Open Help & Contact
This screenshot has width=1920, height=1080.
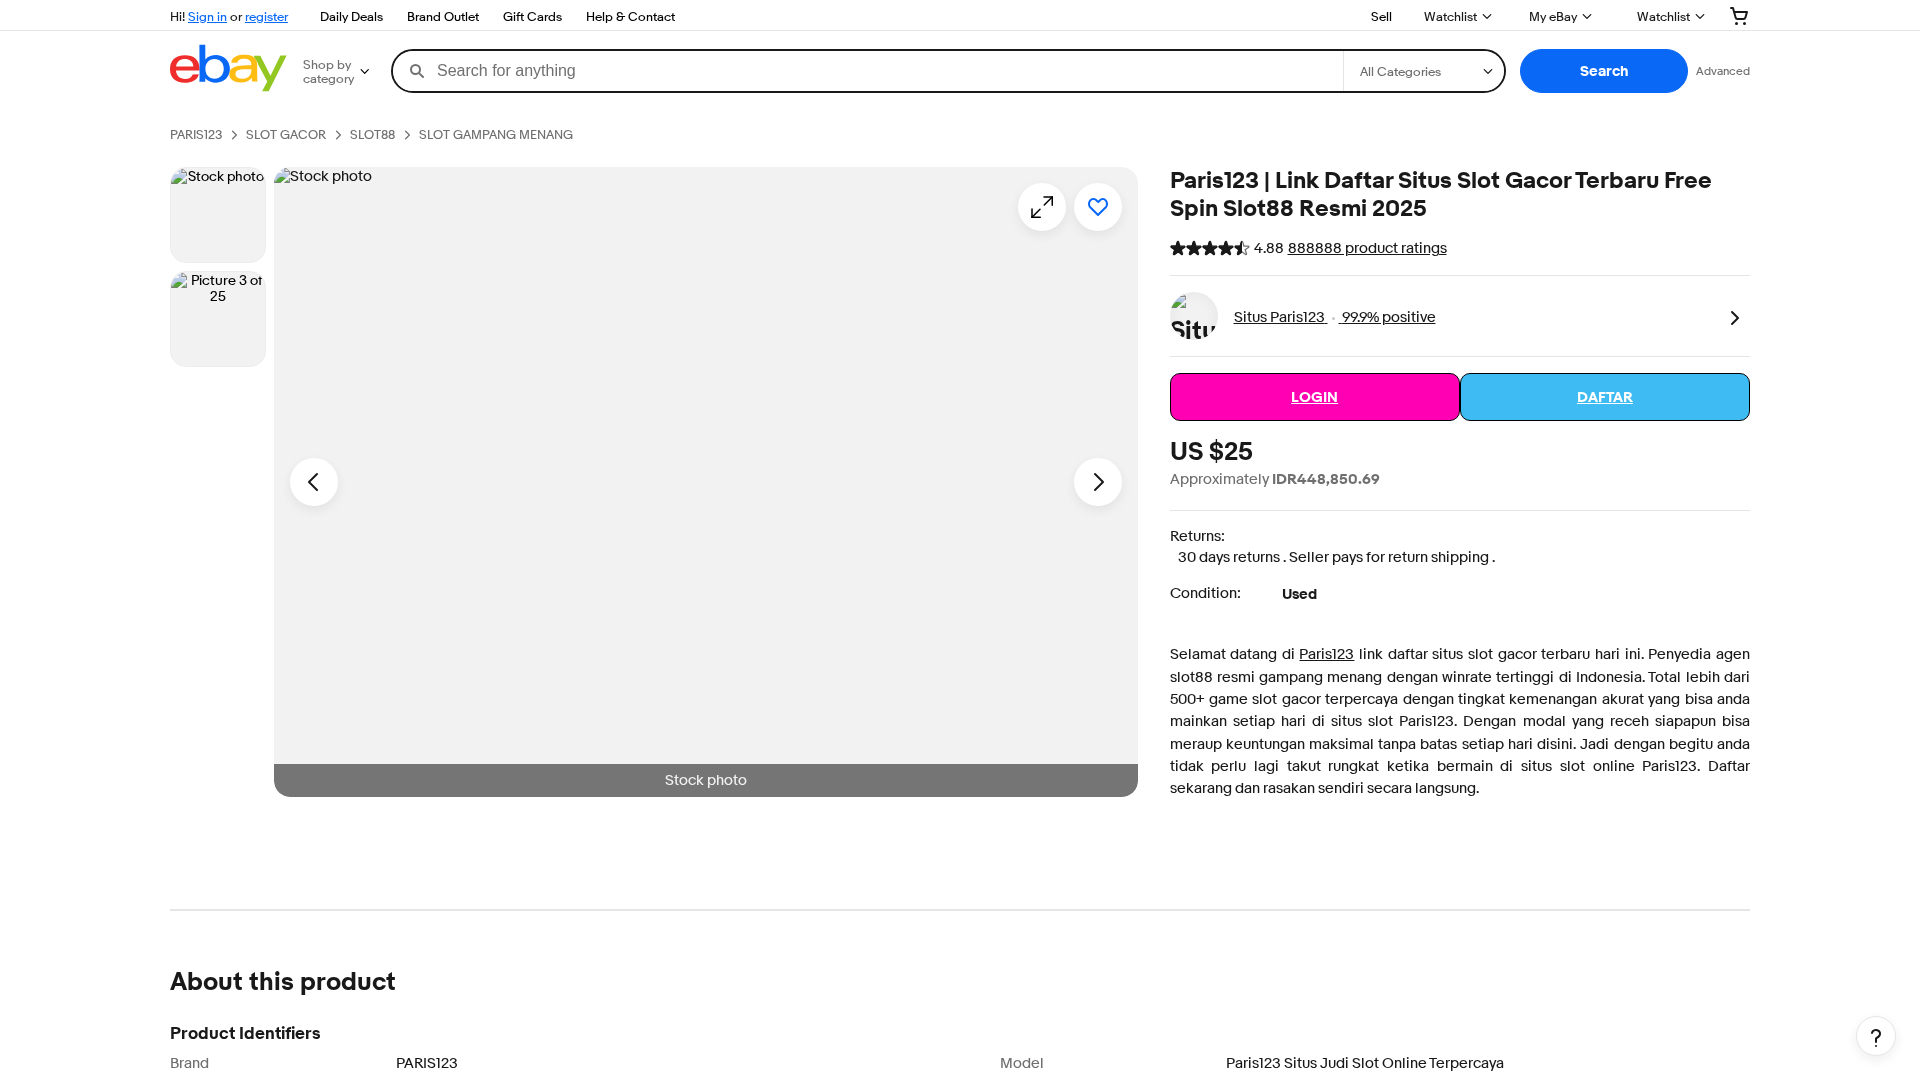click(x=630, y=17)
